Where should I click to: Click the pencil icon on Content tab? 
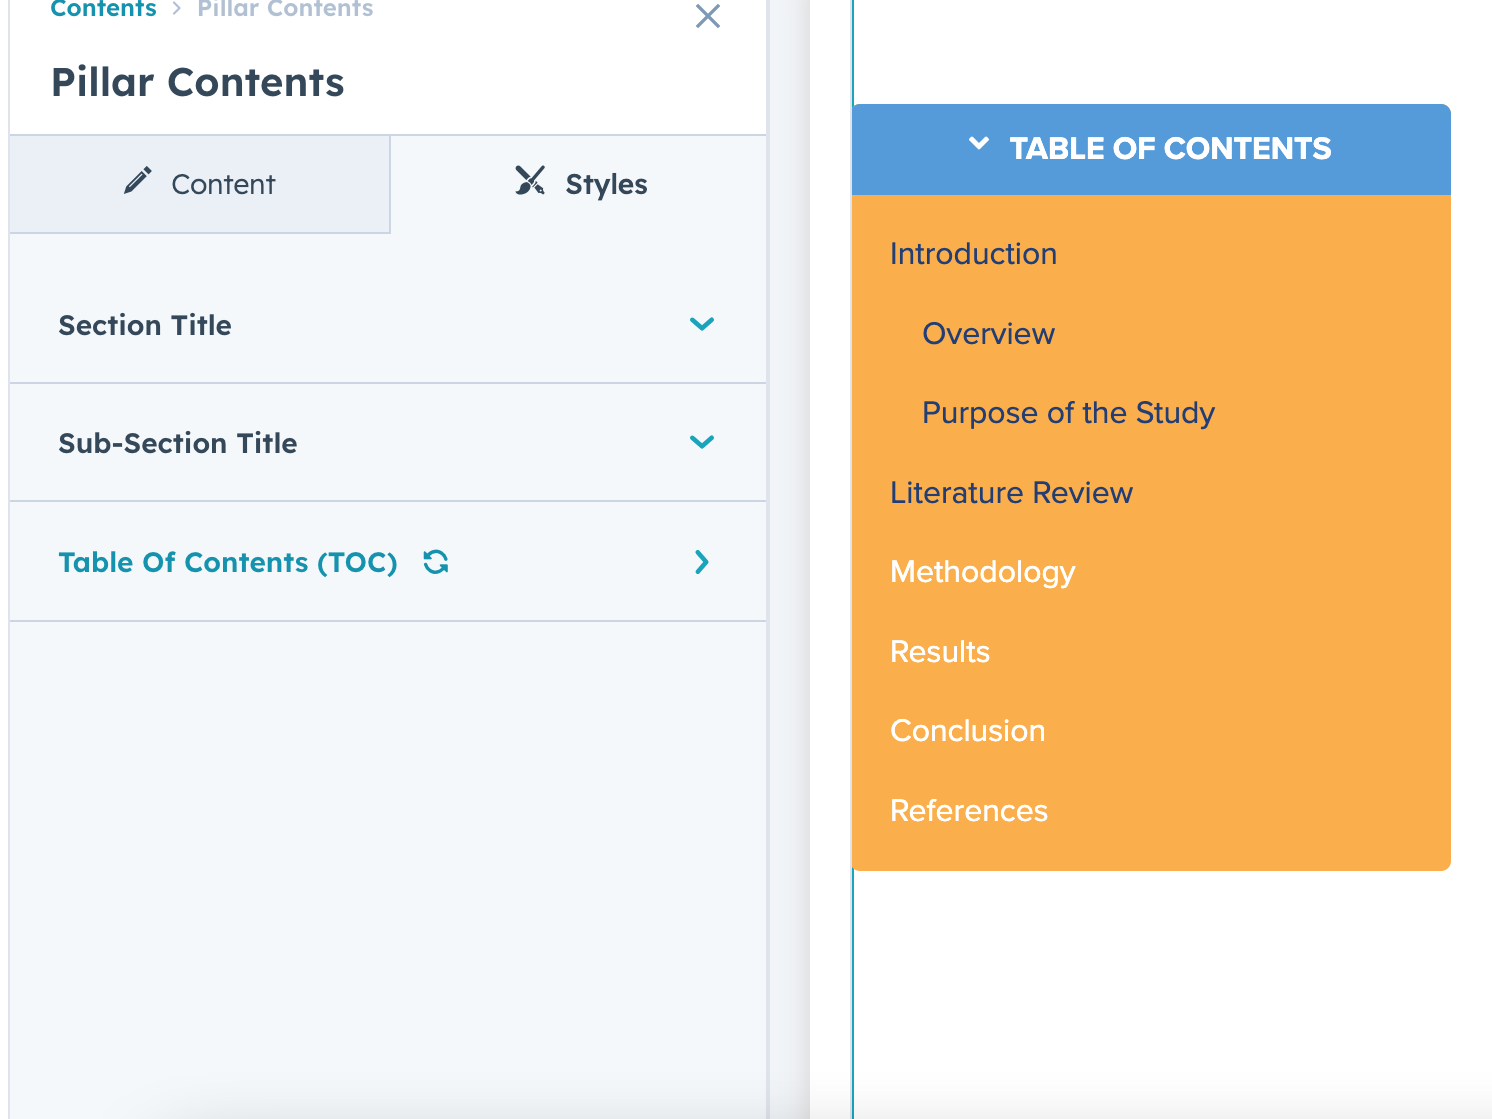[x=138, y=181]
